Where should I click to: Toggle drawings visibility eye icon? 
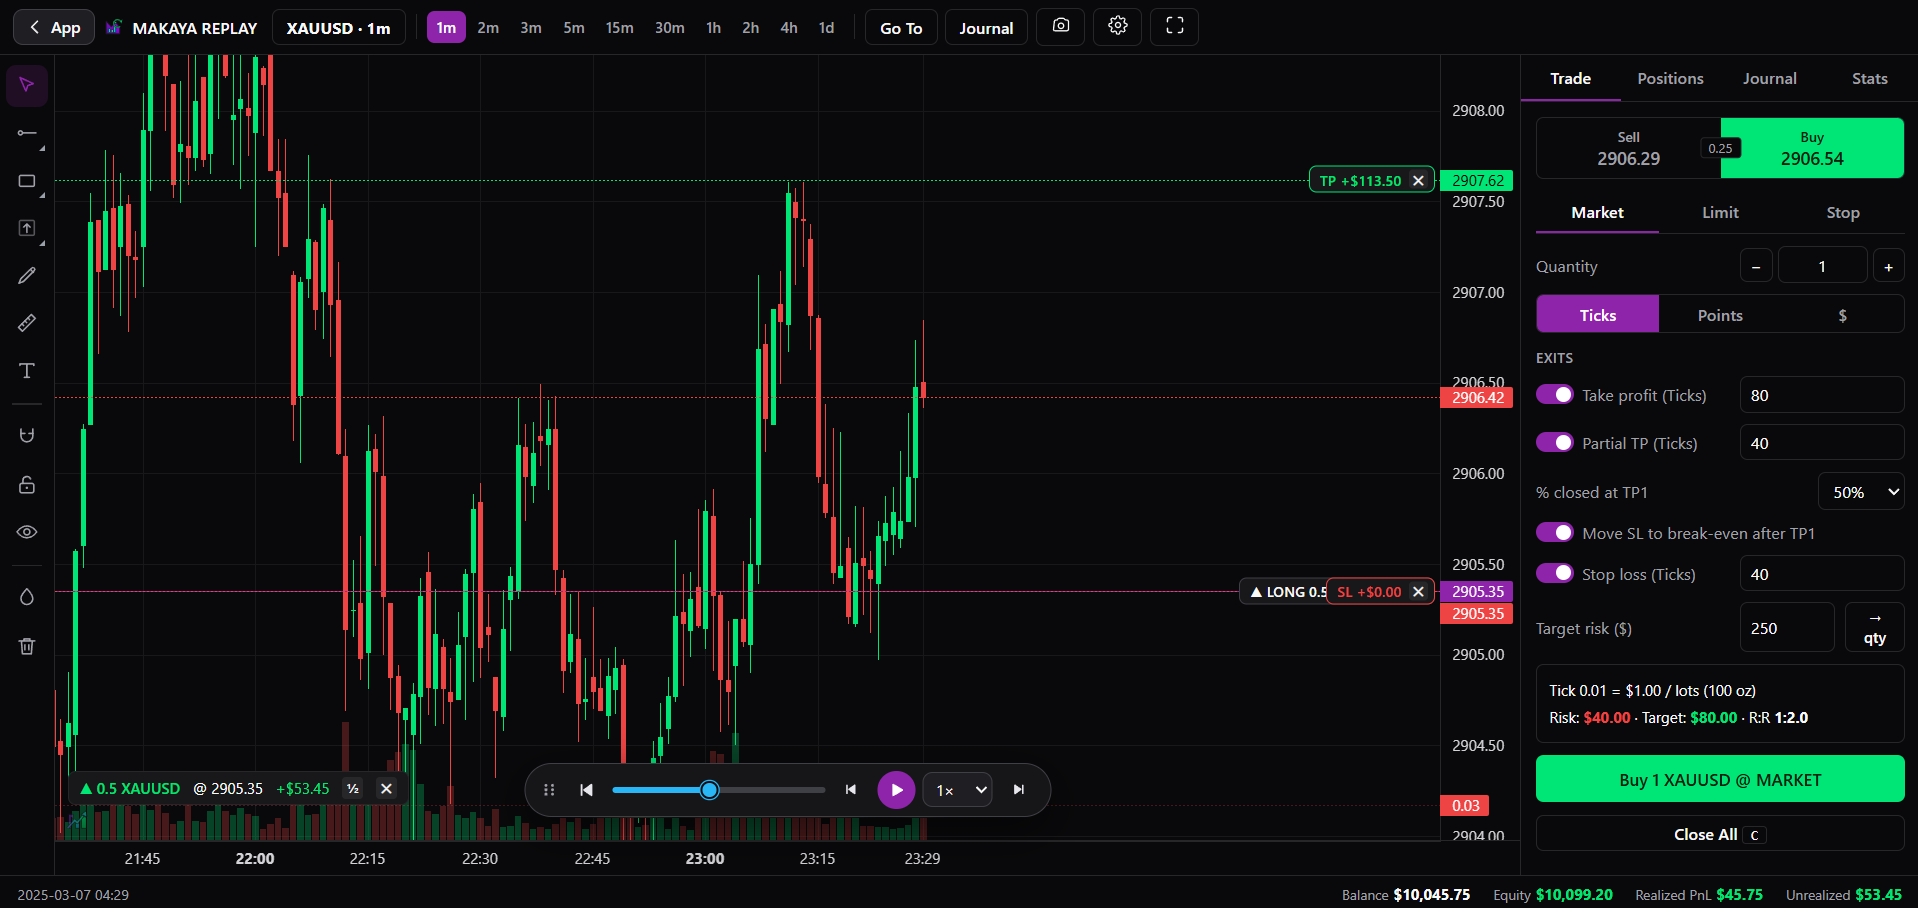coord(27,532)
